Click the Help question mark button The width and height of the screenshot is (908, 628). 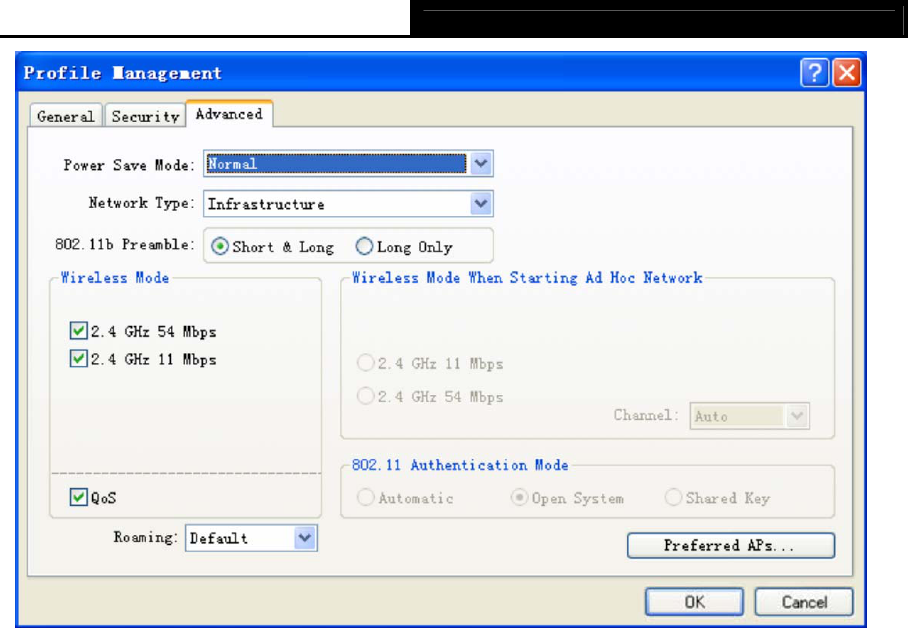(814, 72)
